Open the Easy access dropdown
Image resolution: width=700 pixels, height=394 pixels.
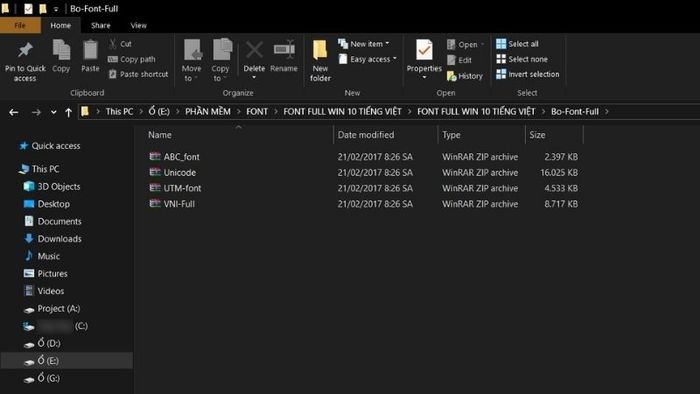[367, 59]
